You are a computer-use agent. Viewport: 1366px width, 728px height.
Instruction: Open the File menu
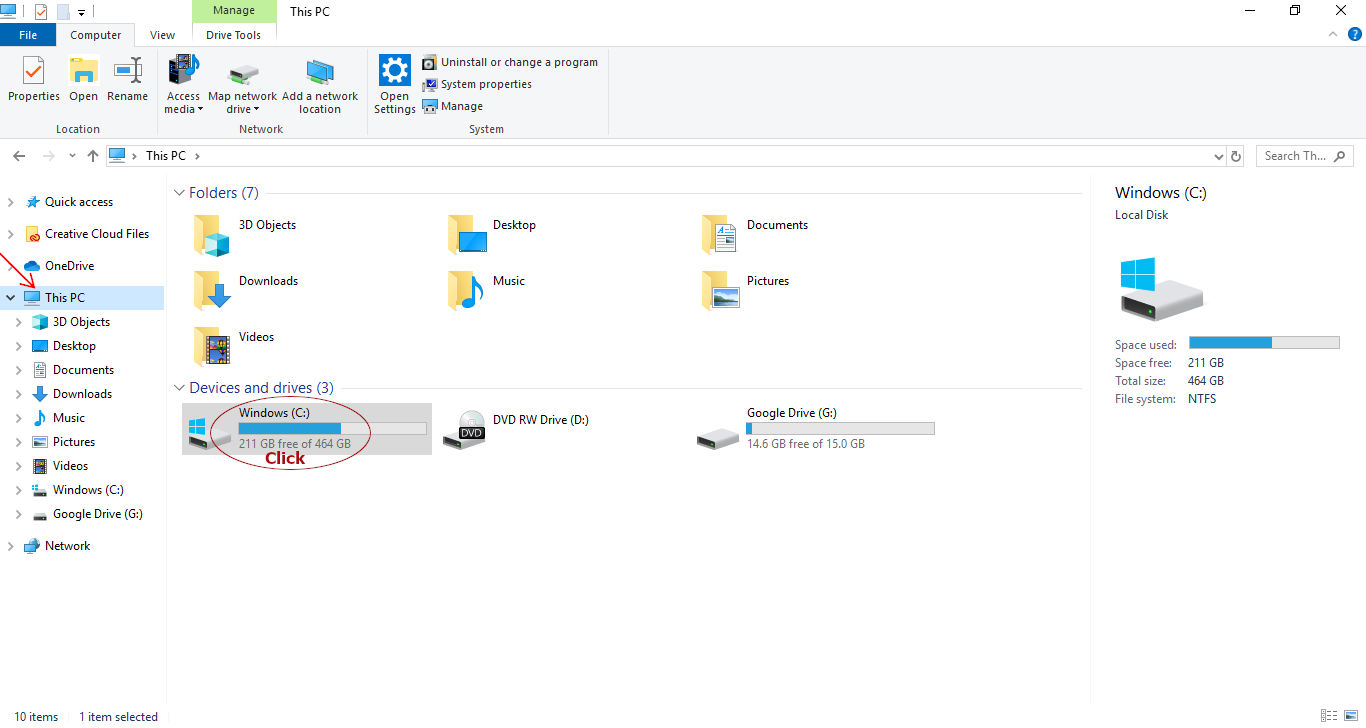click(x=28, y=35)
